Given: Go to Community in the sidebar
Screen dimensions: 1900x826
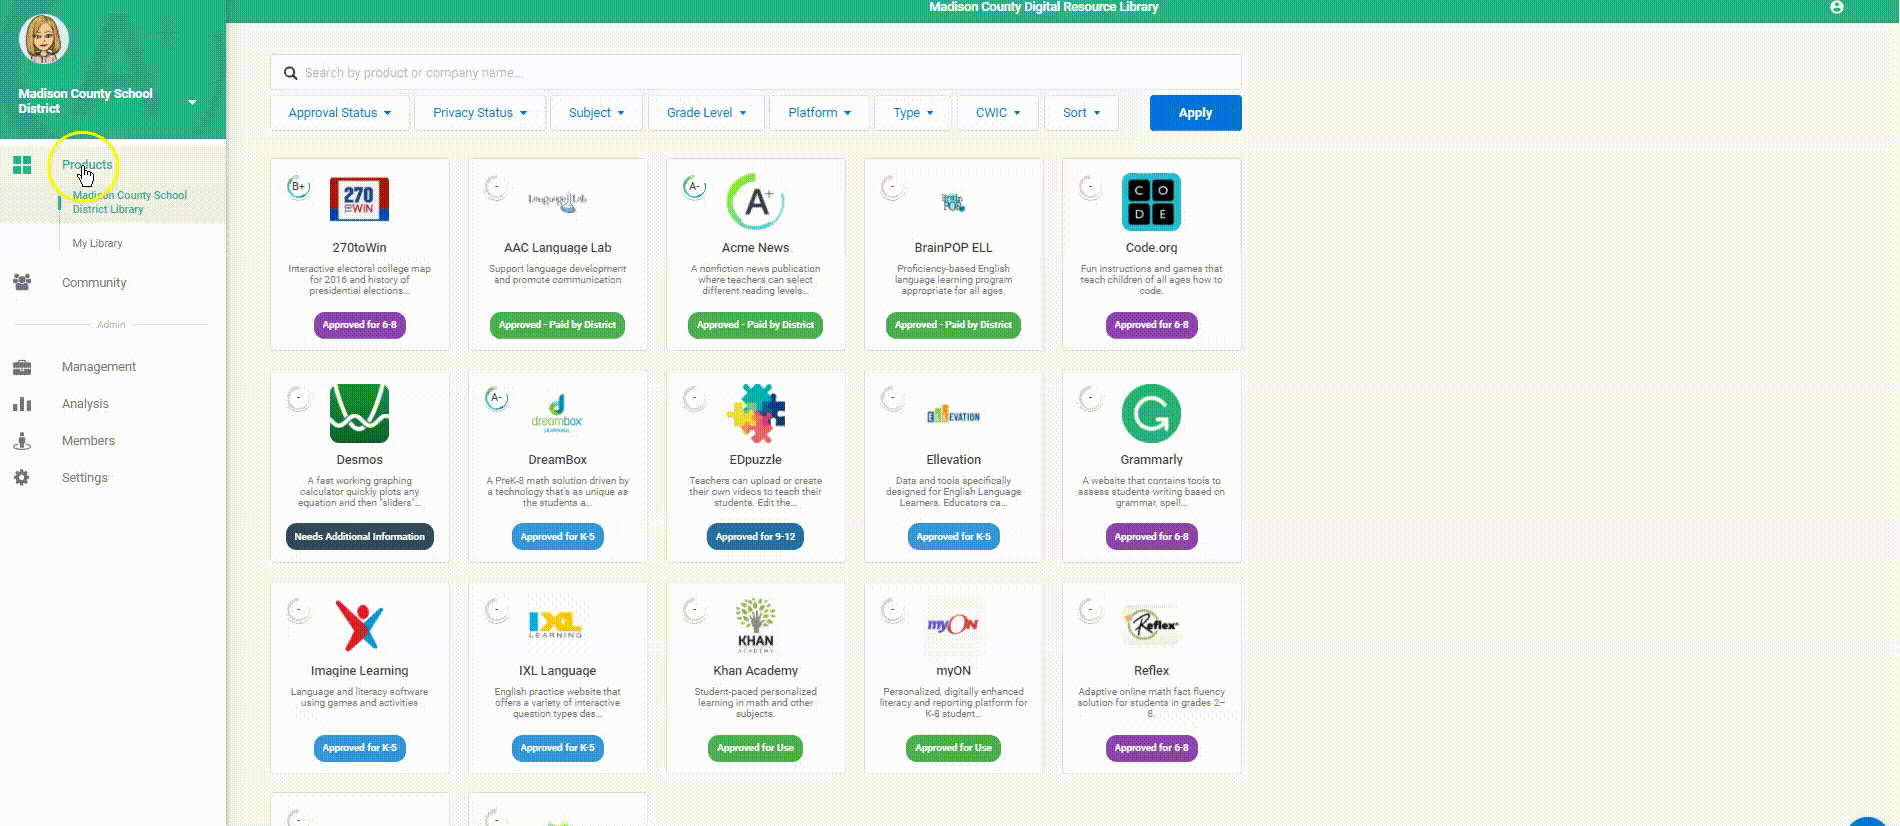Looking at the screenshot, I should tap(94, 283).
